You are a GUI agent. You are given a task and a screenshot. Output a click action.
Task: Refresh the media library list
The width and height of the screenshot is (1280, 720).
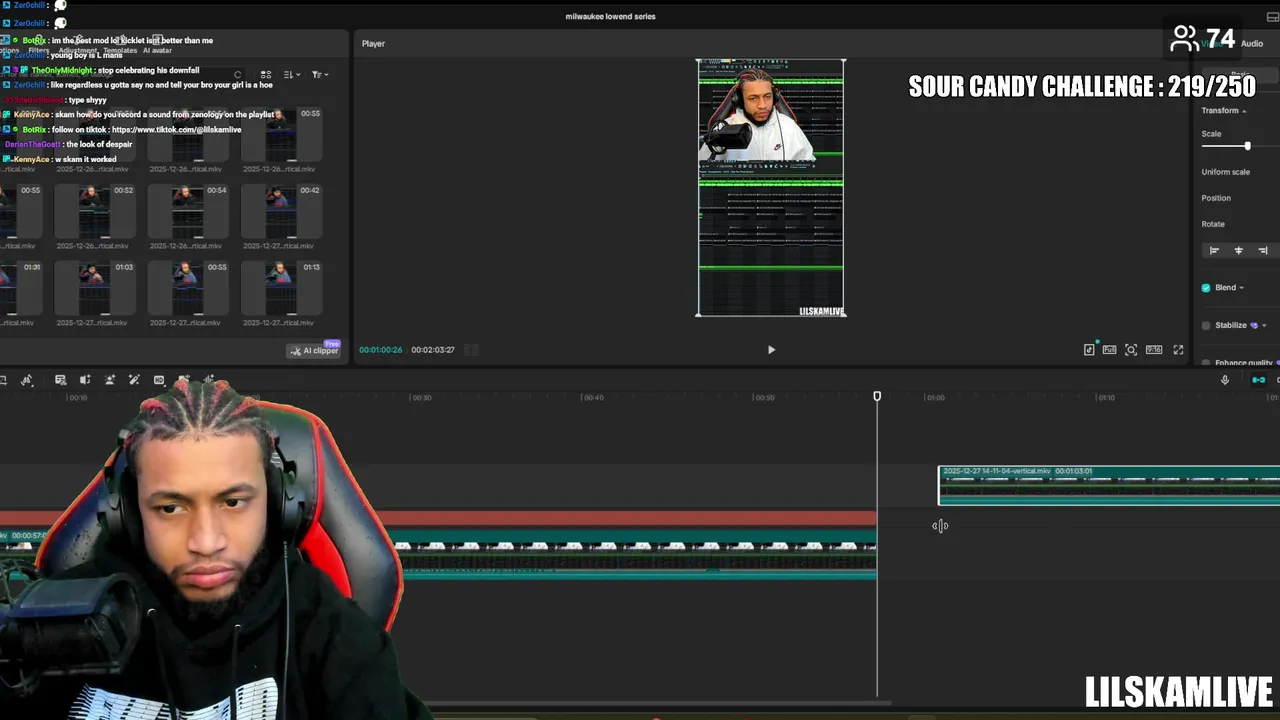(237, 75)
